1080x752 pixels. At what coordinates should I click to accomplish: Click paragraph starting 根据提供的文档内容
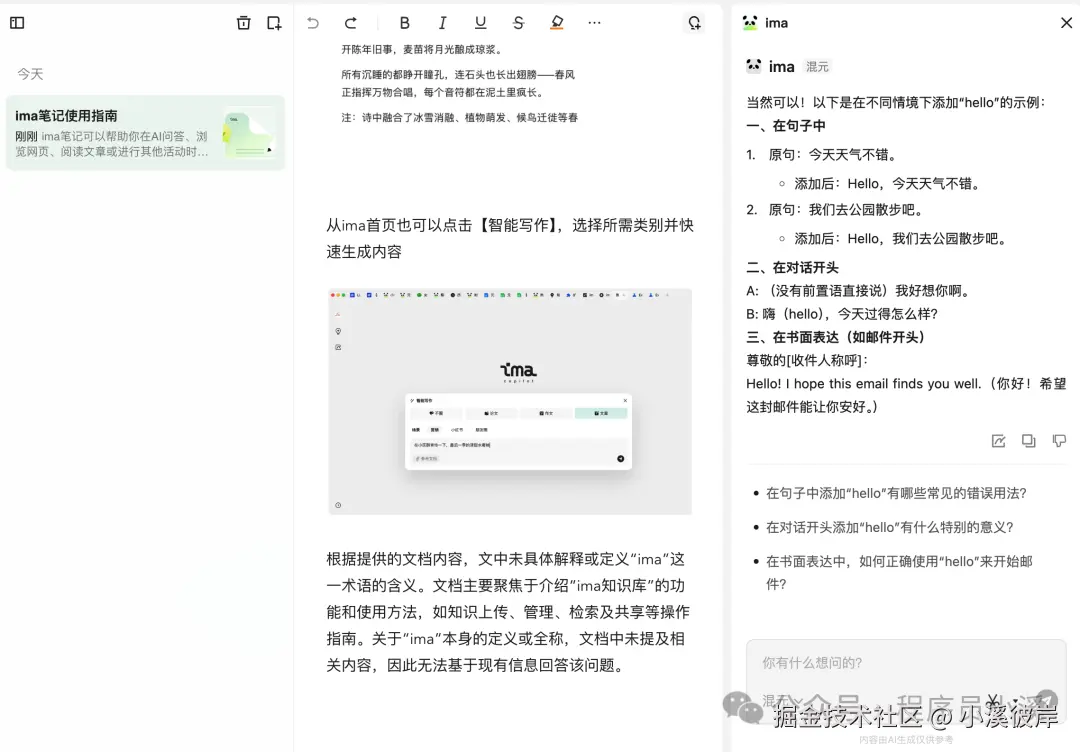(x=508, y=612)
